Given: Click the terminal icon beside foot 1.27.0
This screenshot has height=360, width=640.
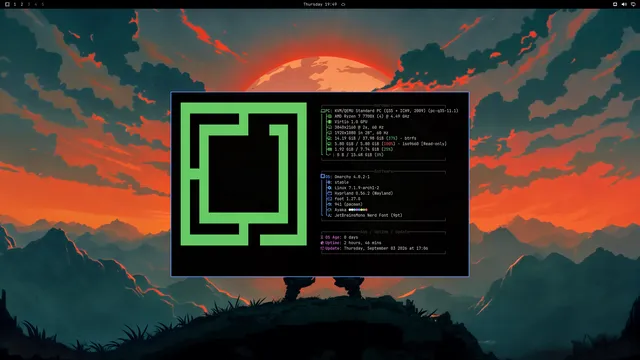Looking at the screenshot, I should point(329,199).
